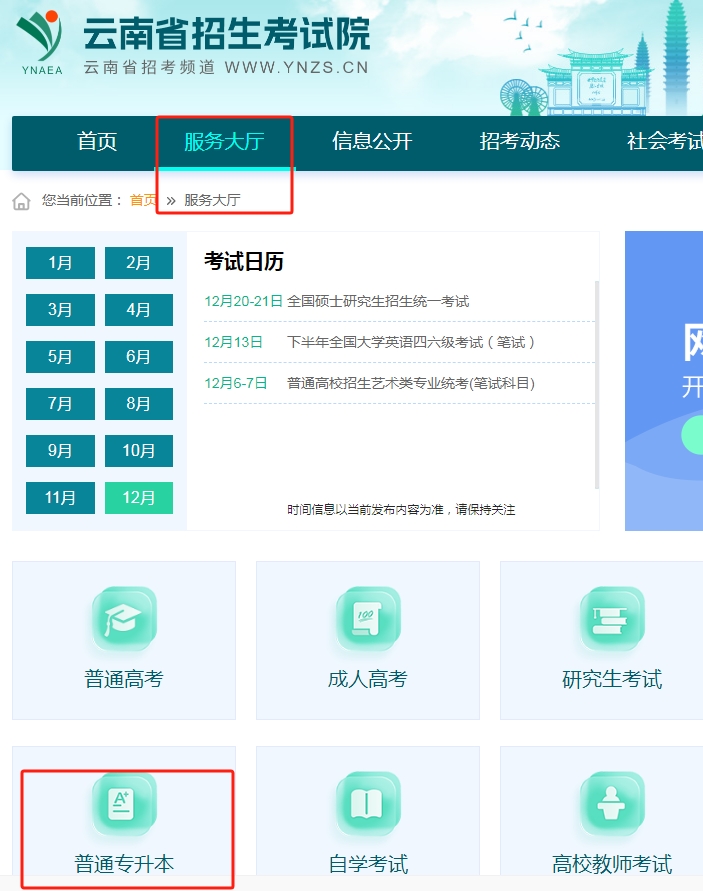Click the home icon in breadcrumb
Image resolution: width=703 pixels, height=891 pixels.
(21, 201)
